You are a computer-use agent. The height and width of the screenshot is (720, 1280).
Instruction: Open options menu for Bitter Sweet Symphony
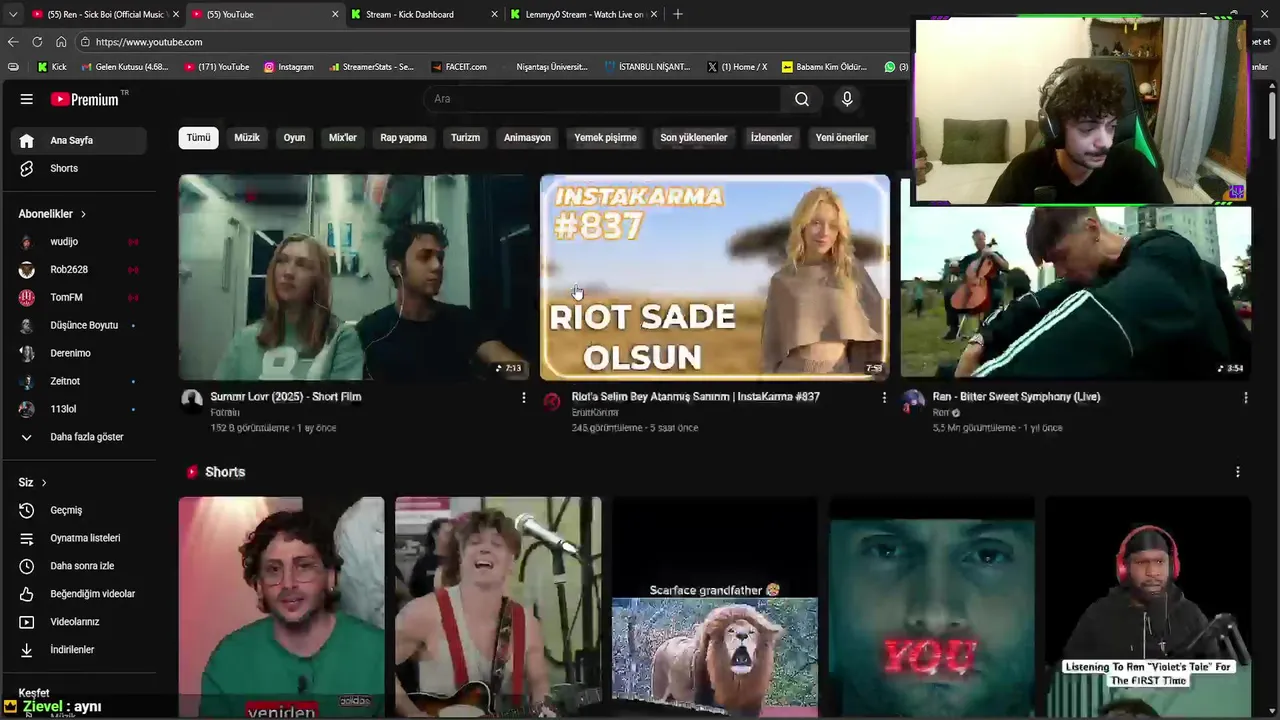1245,398
